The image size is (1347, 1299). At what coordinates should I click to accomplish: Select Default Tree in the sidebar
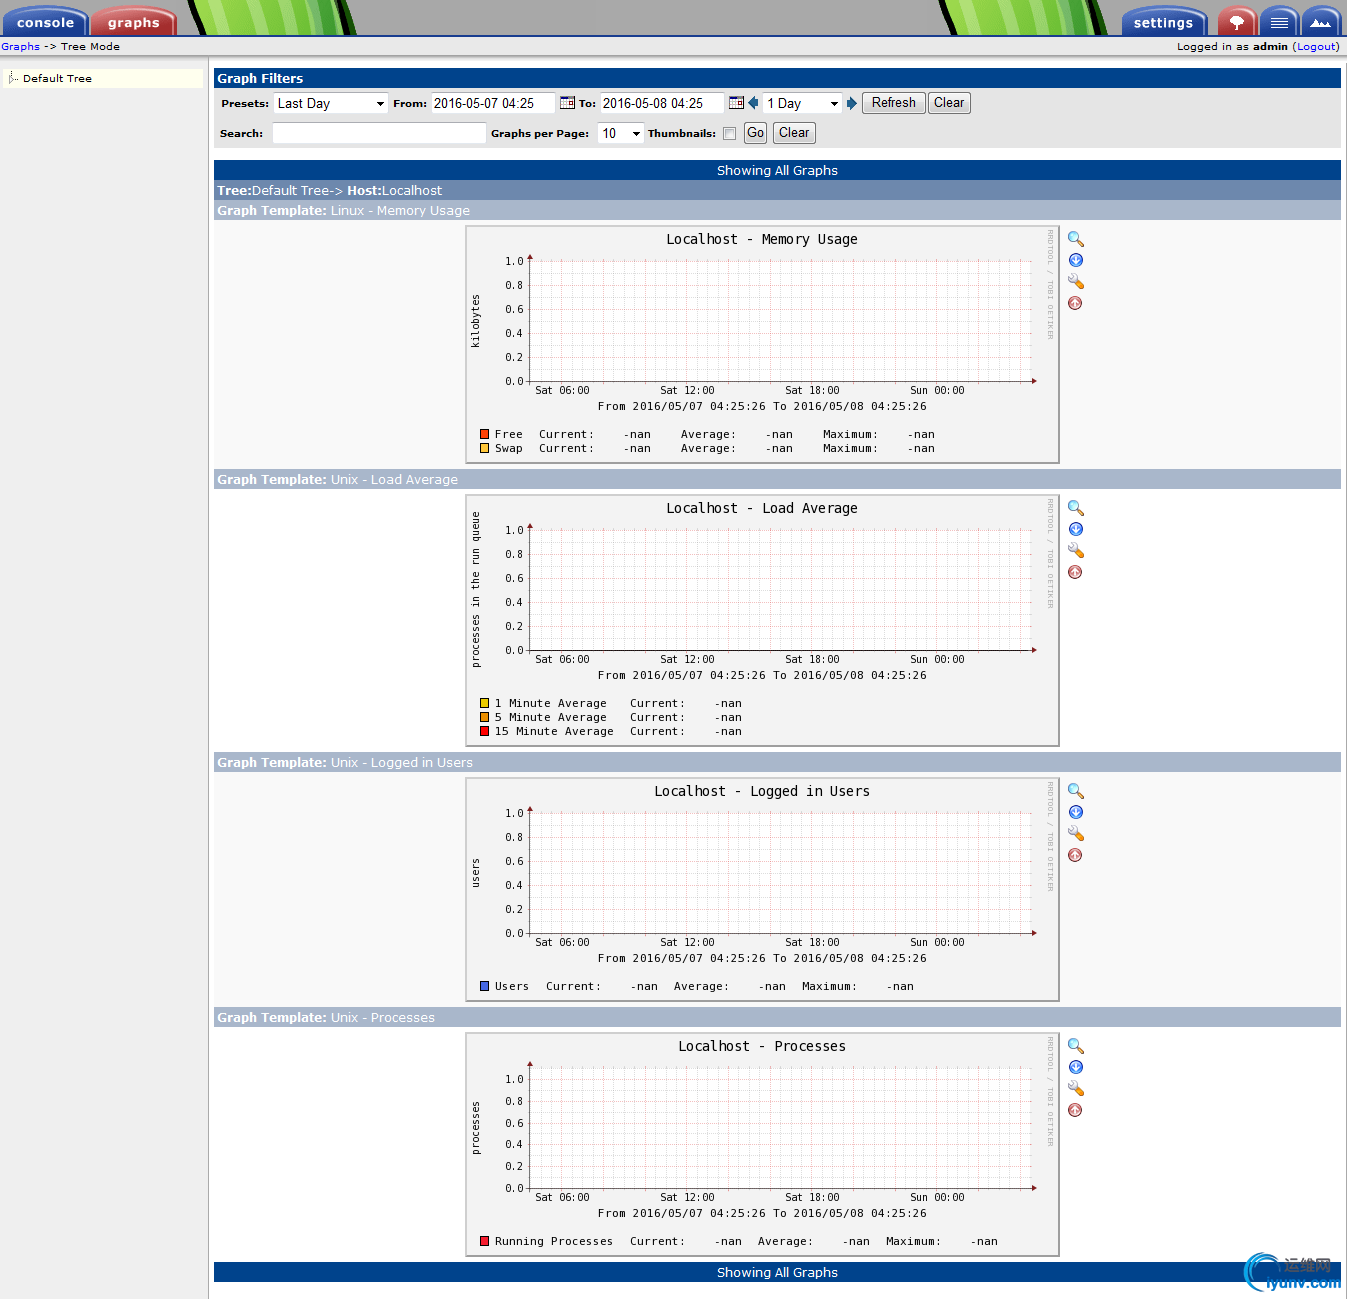point(57,78)
